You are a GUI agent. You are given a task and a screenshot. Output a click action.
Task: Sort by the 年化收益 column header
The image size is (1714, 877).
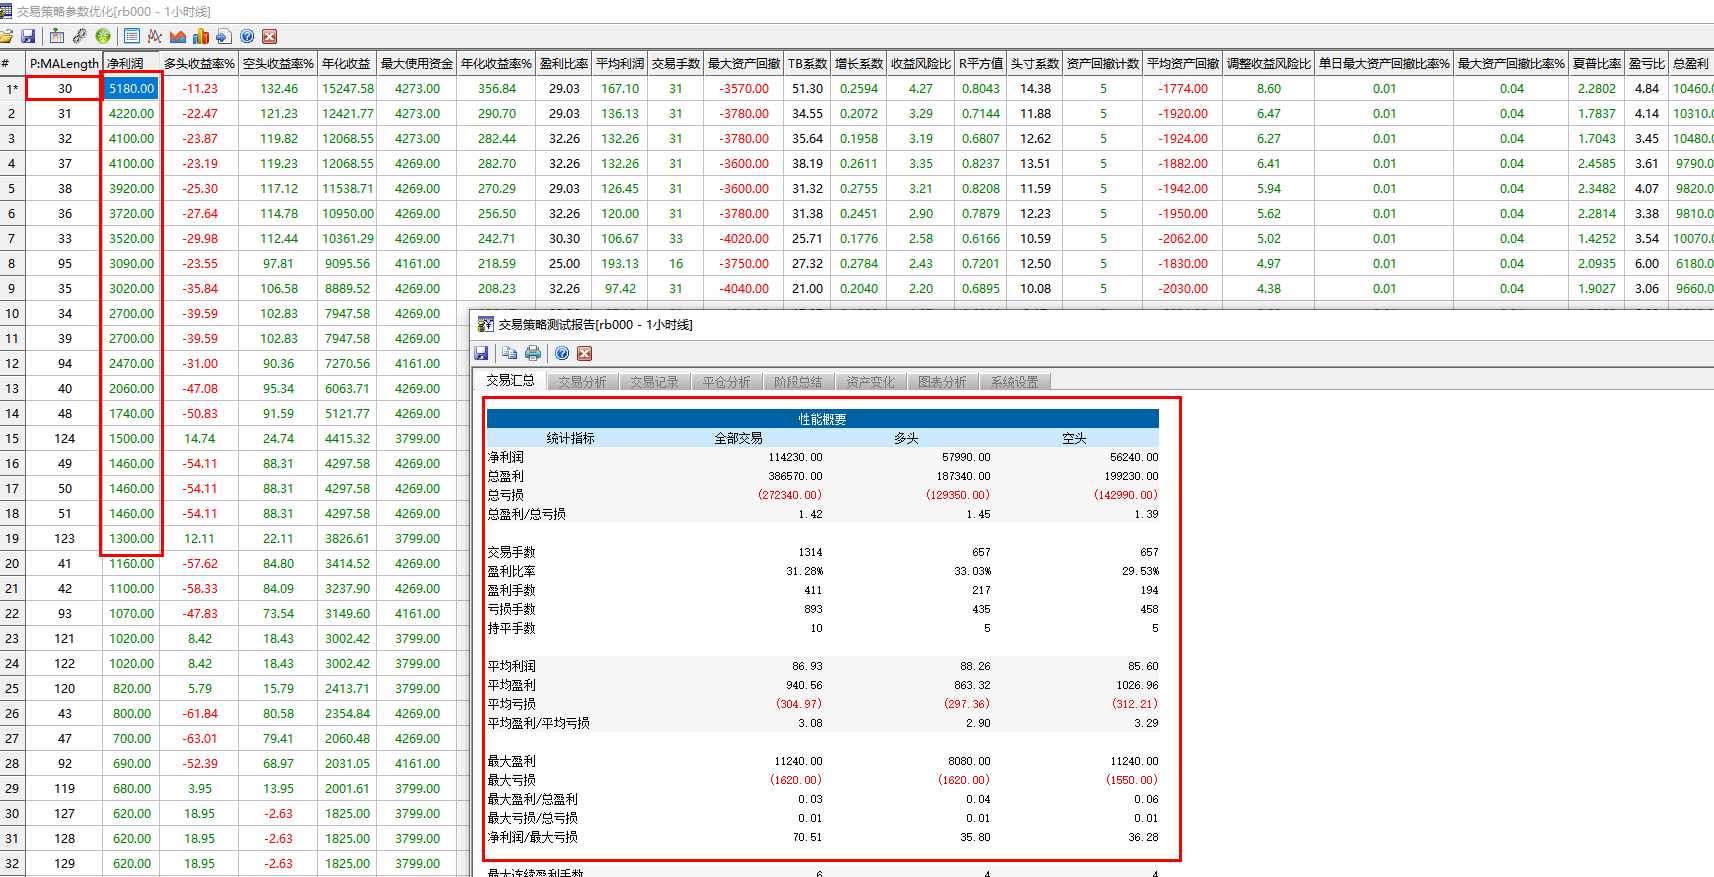(347, 63)
